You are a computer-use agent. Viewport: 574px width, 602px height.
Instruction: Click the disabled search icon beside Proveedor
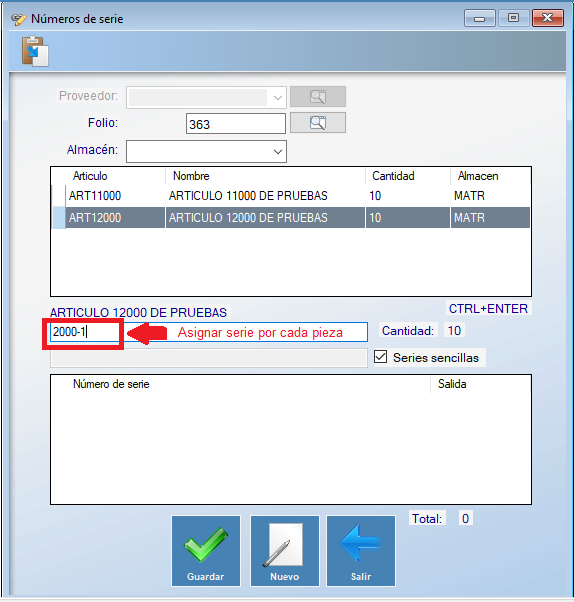318,96
